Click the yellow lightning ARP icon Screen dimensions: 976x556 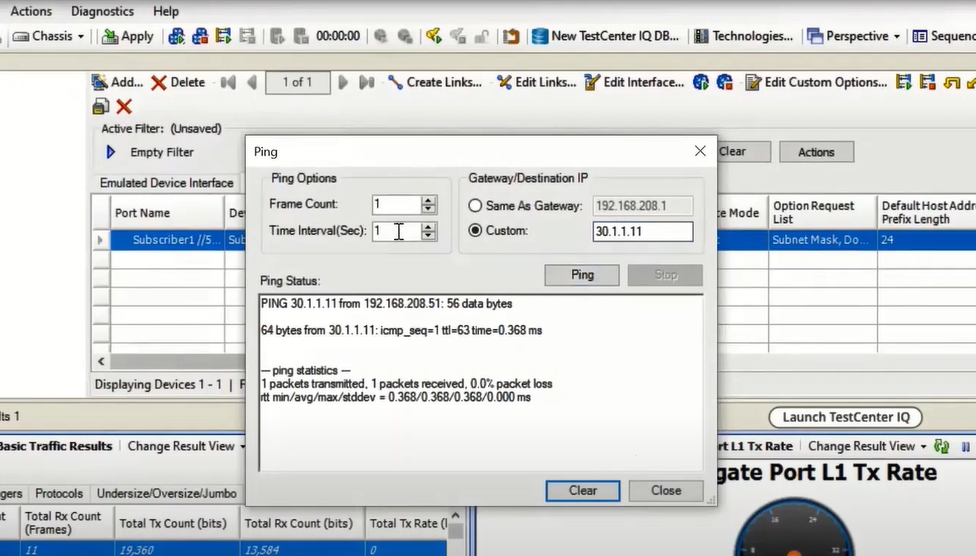[x=434, y=36]
